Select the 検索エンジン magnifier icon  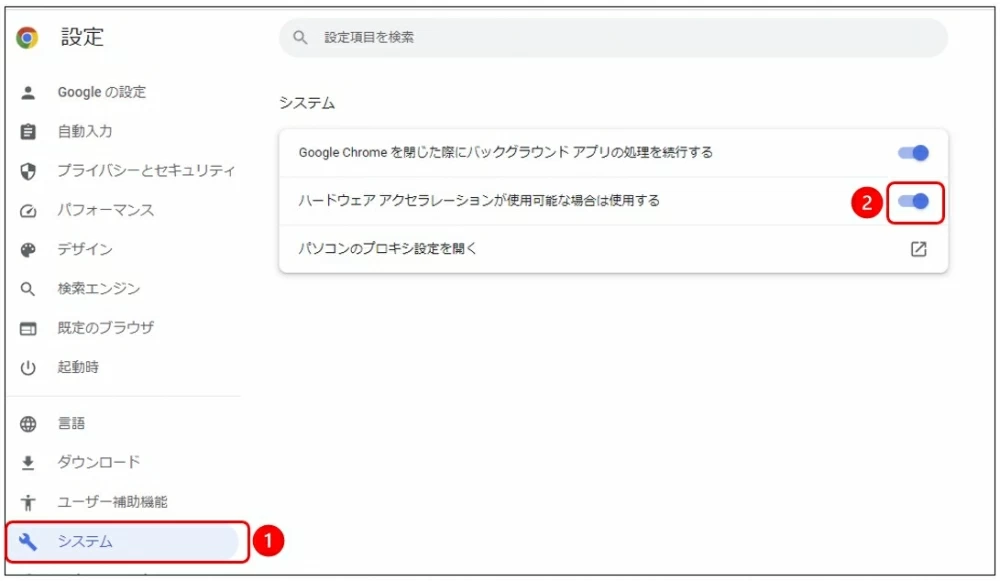click(26, 289)
